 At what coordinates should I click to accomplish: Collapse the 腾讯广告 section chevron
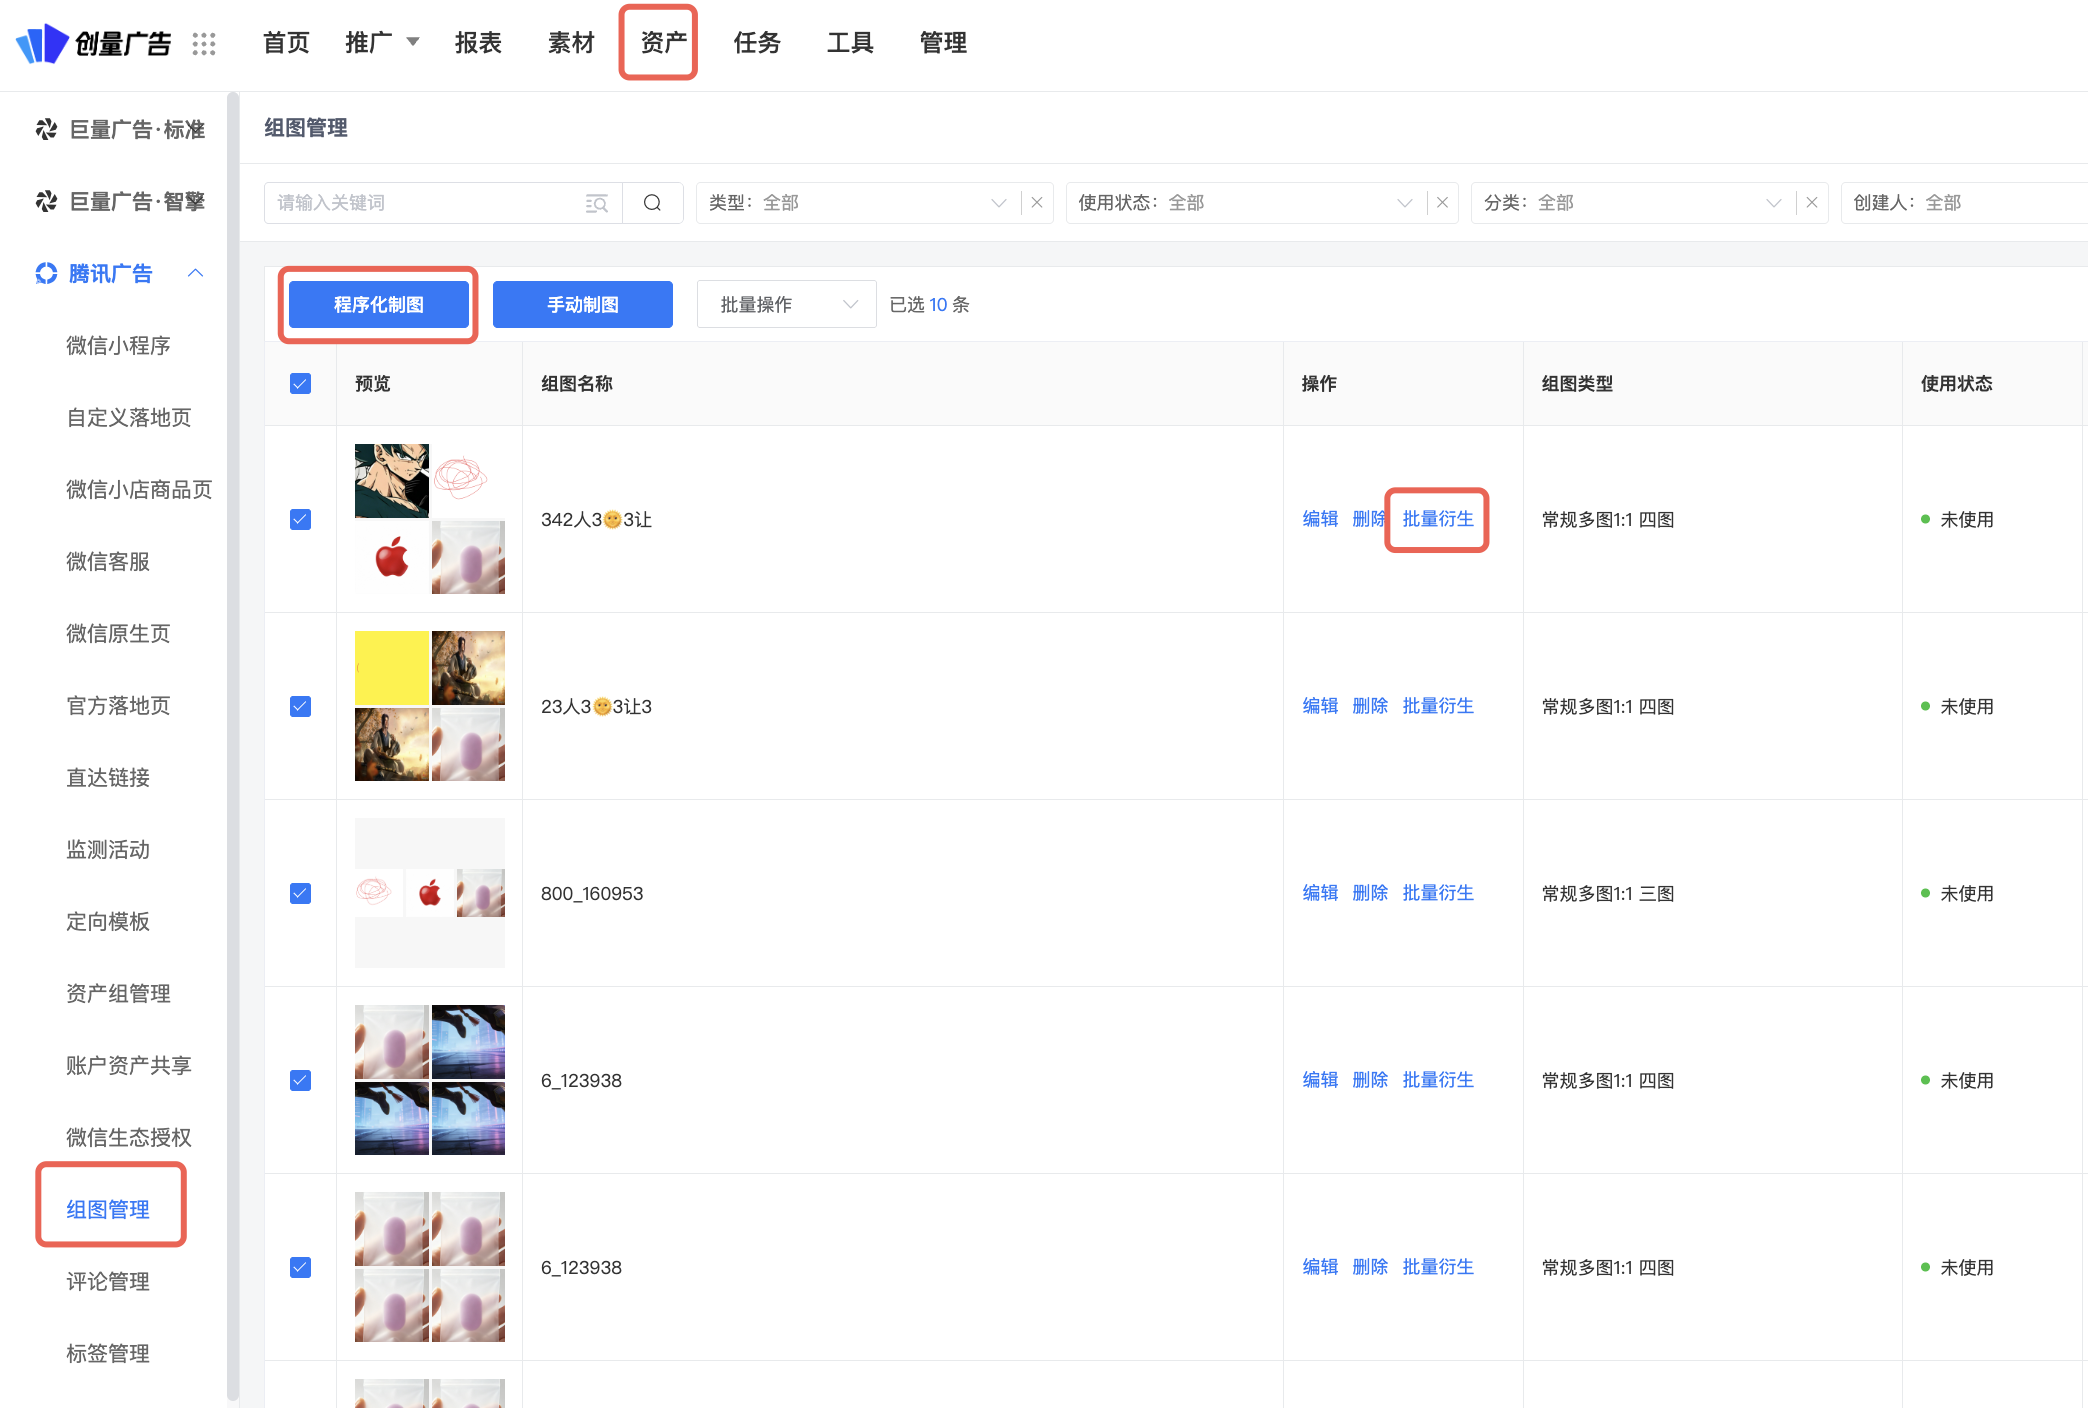196,273
